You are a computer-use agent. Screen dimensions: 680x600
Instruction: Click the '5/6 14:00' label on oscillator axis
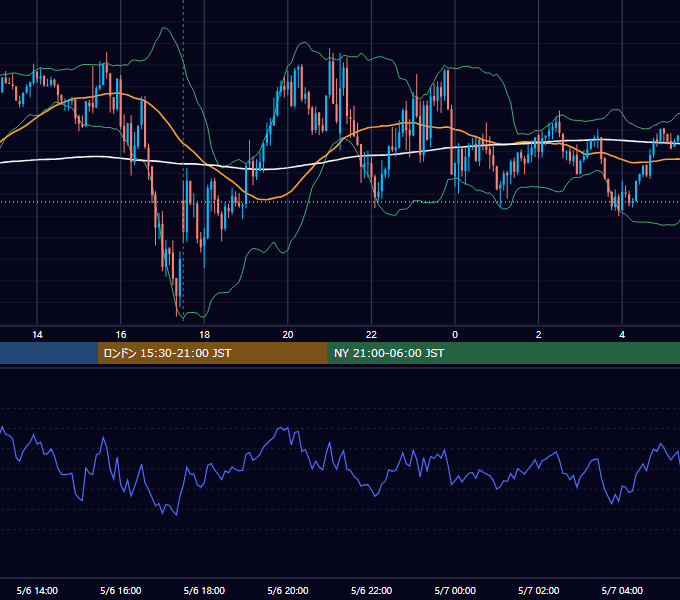tap(37, 590)
